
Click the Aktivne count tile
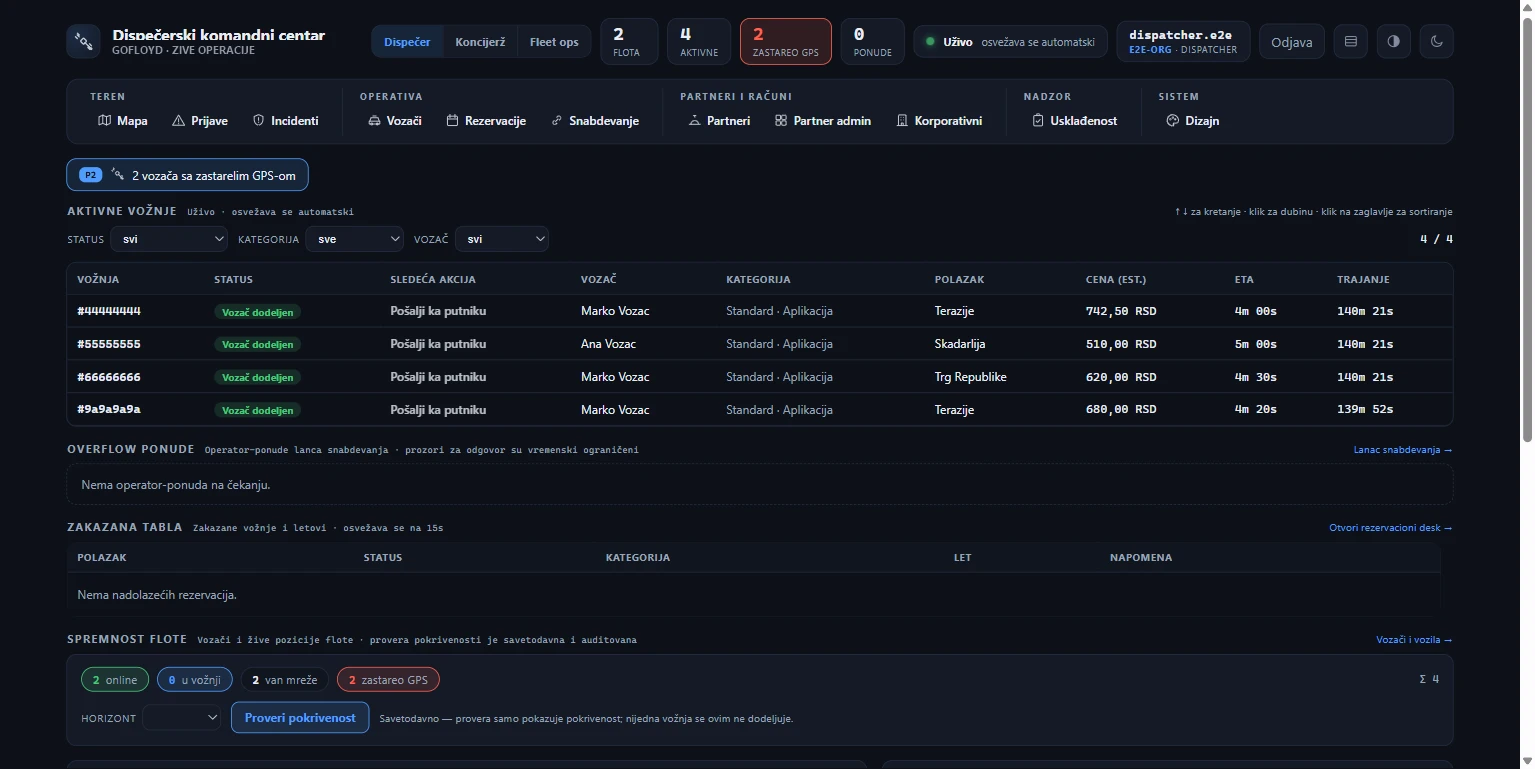tap(699, 42)
